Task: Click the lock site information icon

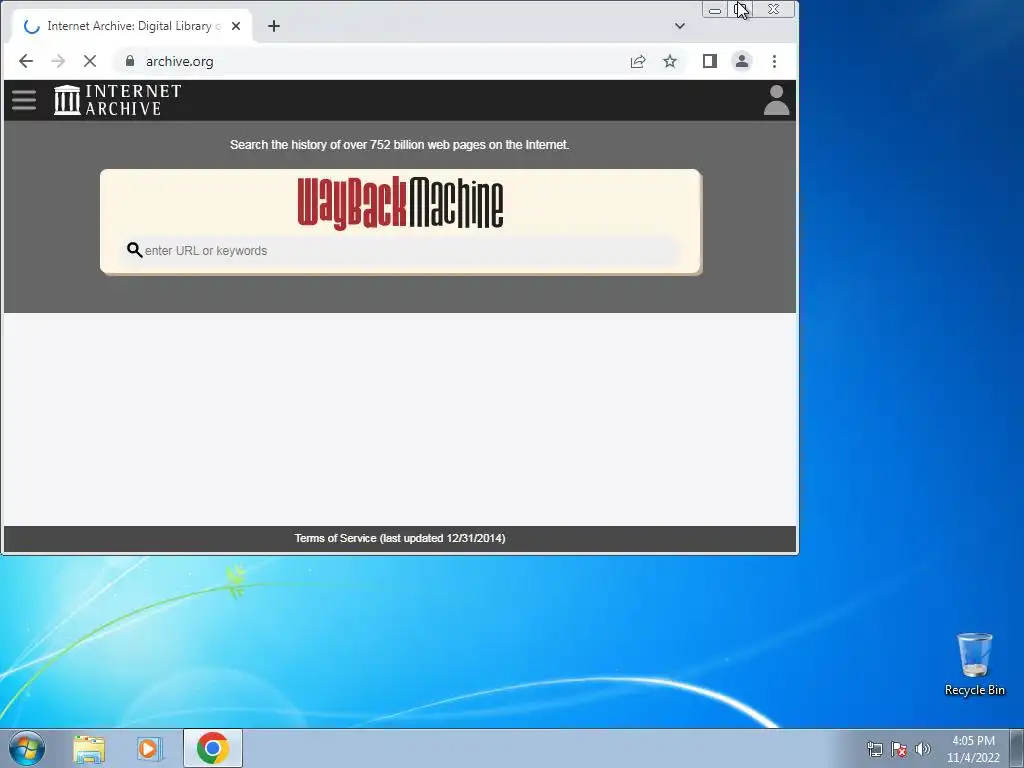Action: tap(130, 61)
